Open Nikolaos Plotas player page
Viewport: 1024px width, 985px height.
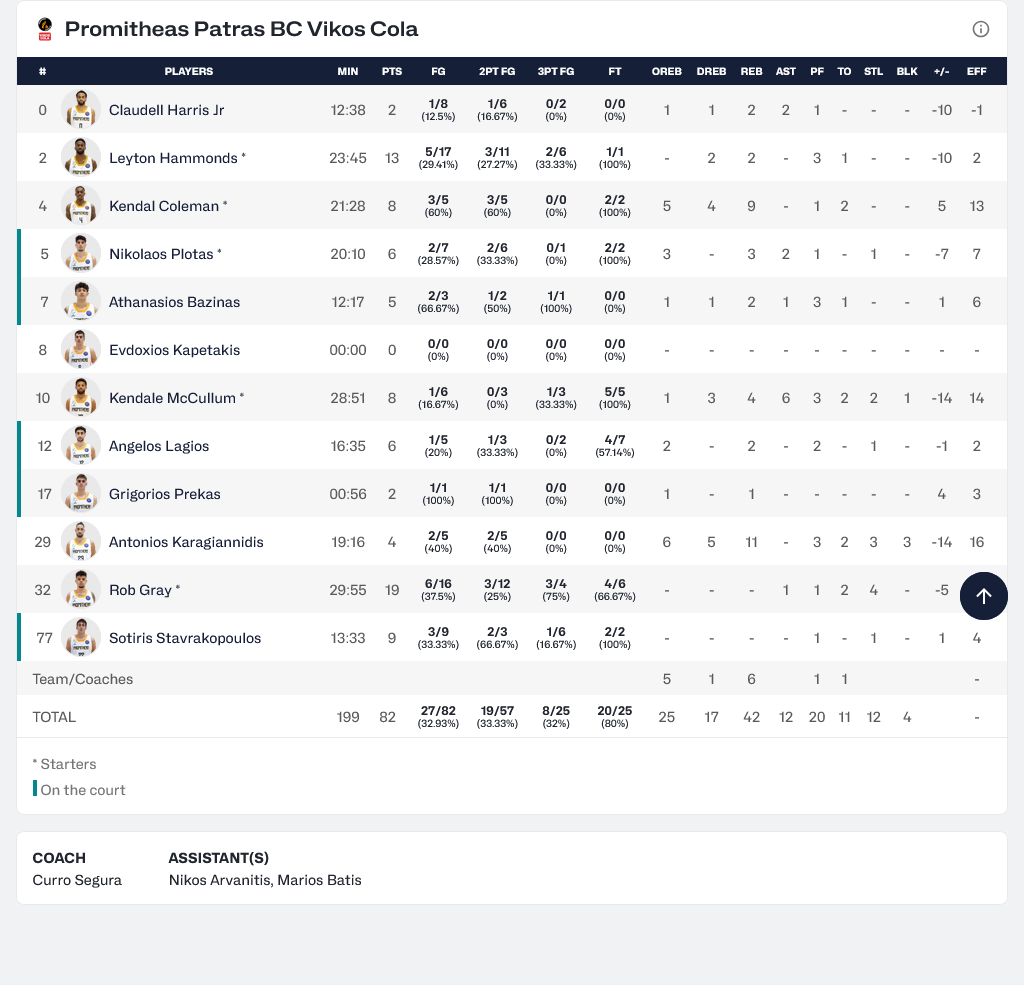coord(161,254)
